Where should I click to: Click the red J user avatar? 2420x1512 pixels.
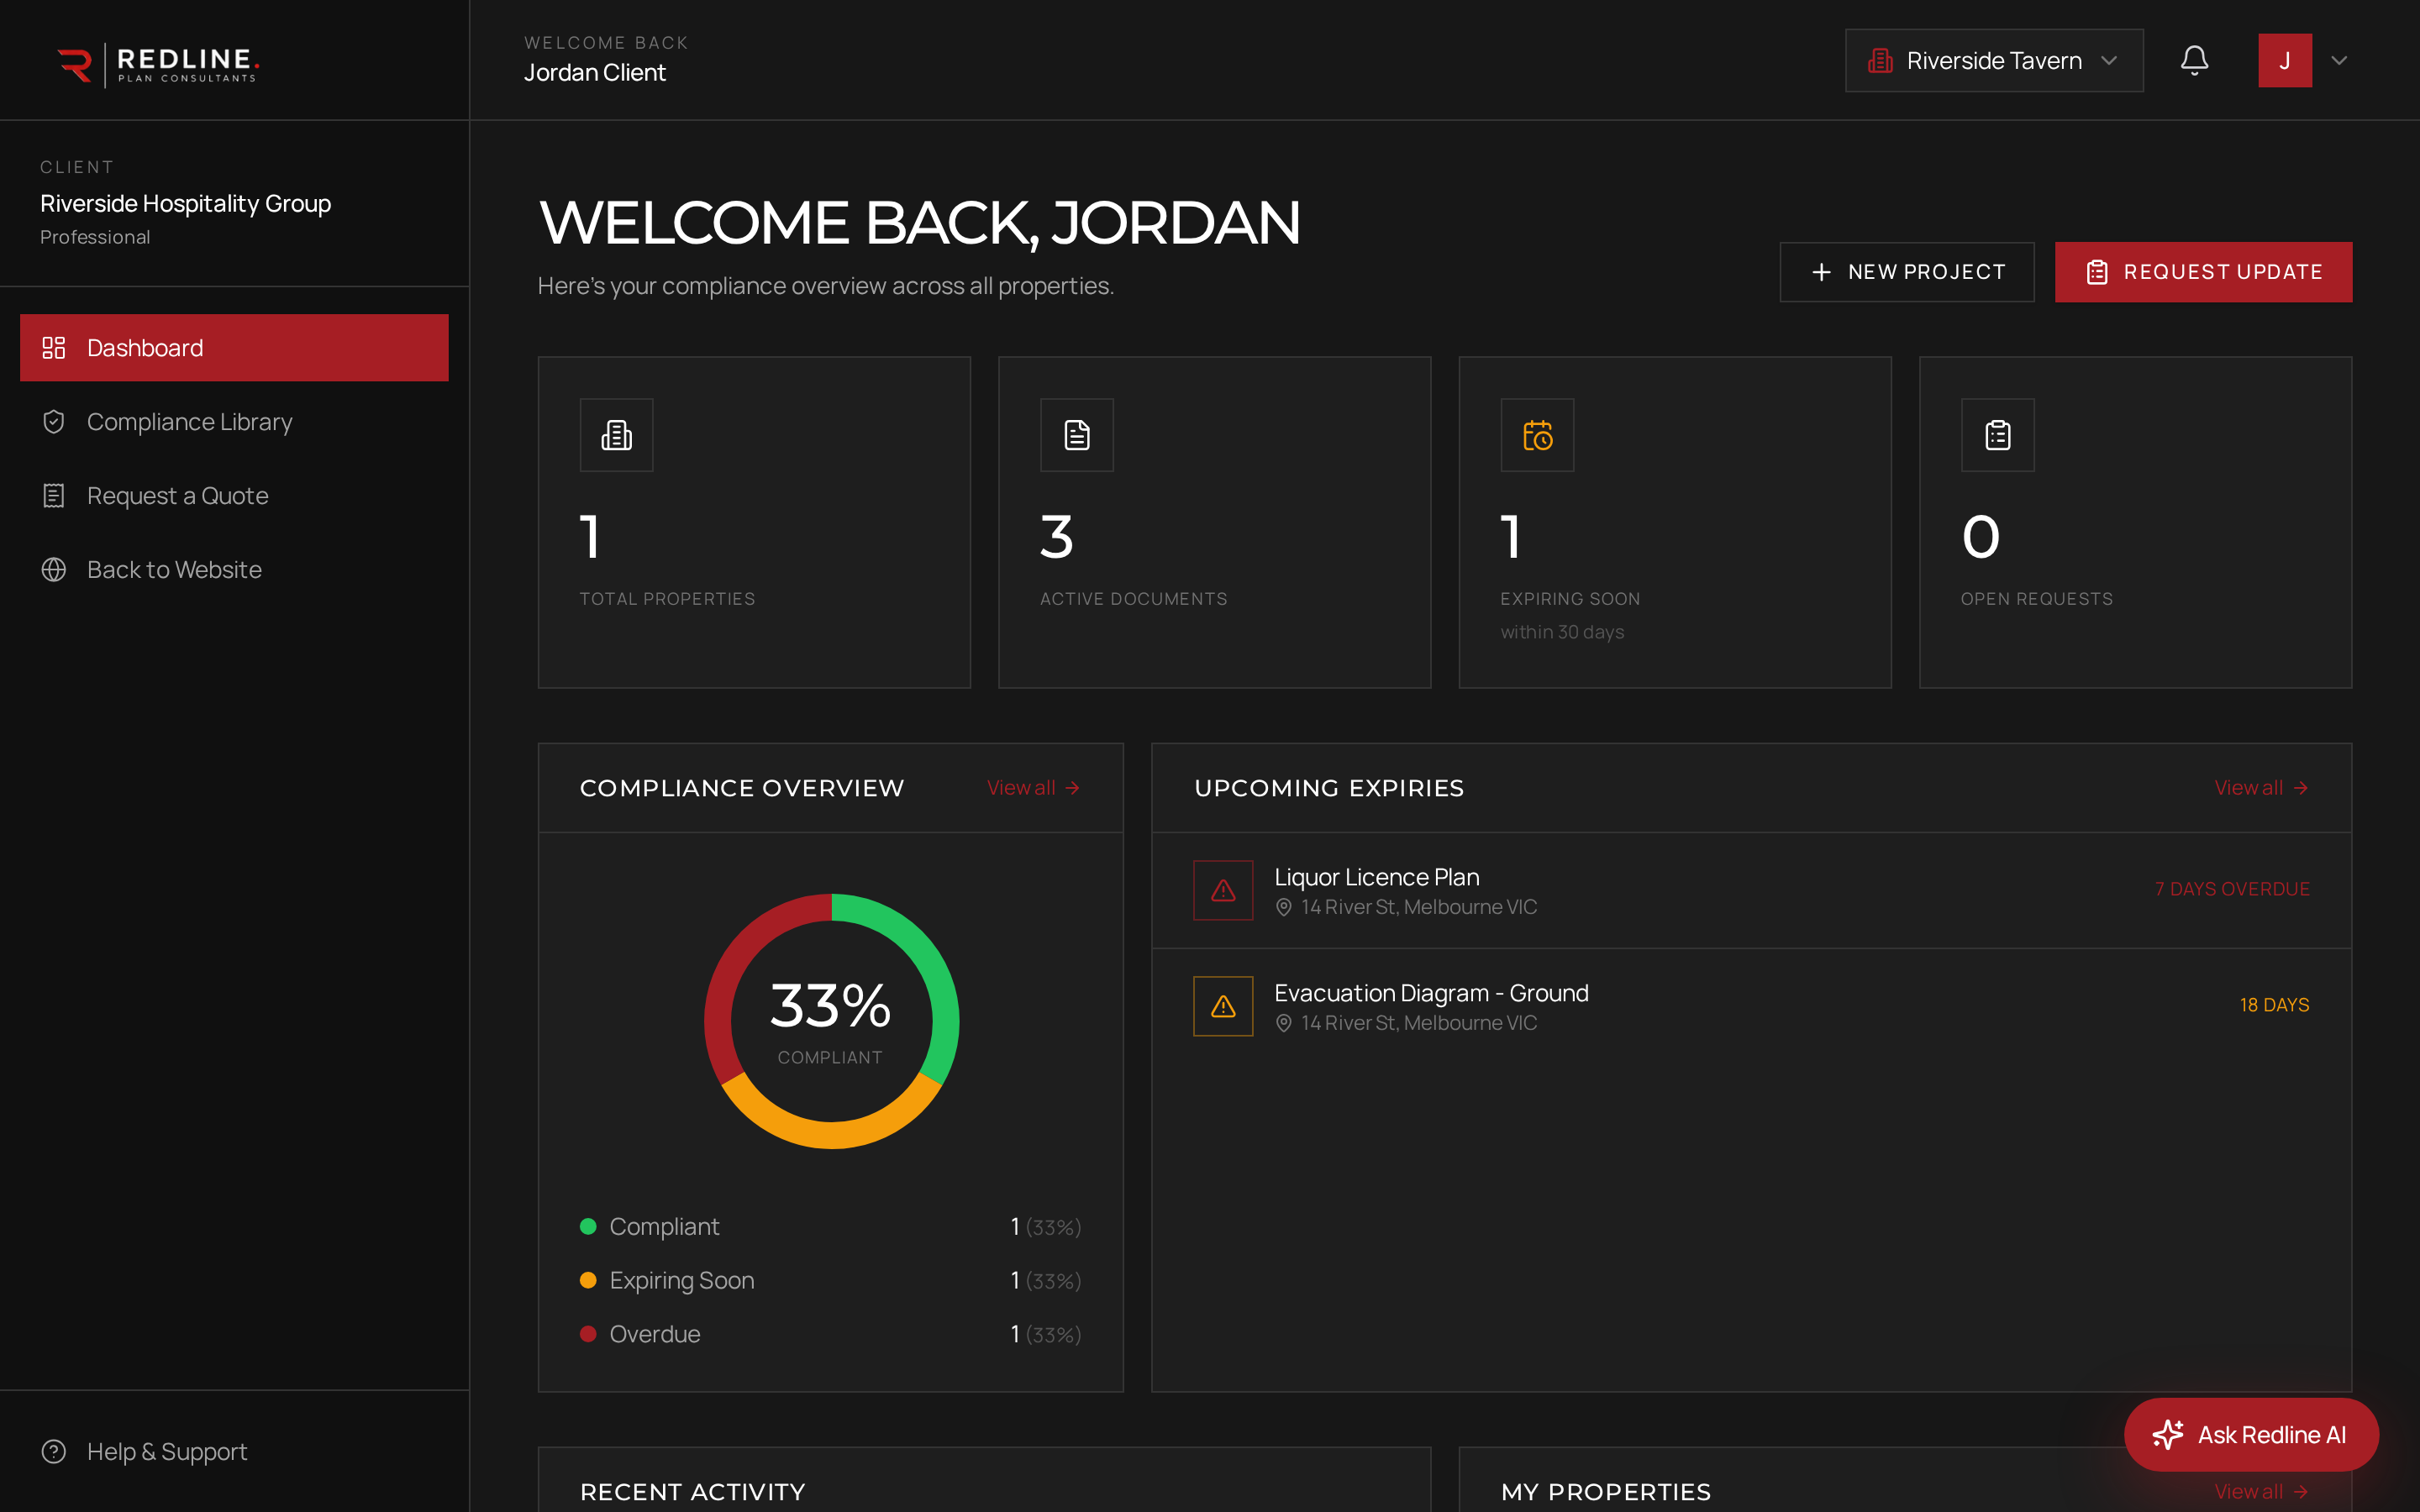(x=2285, y=61)
